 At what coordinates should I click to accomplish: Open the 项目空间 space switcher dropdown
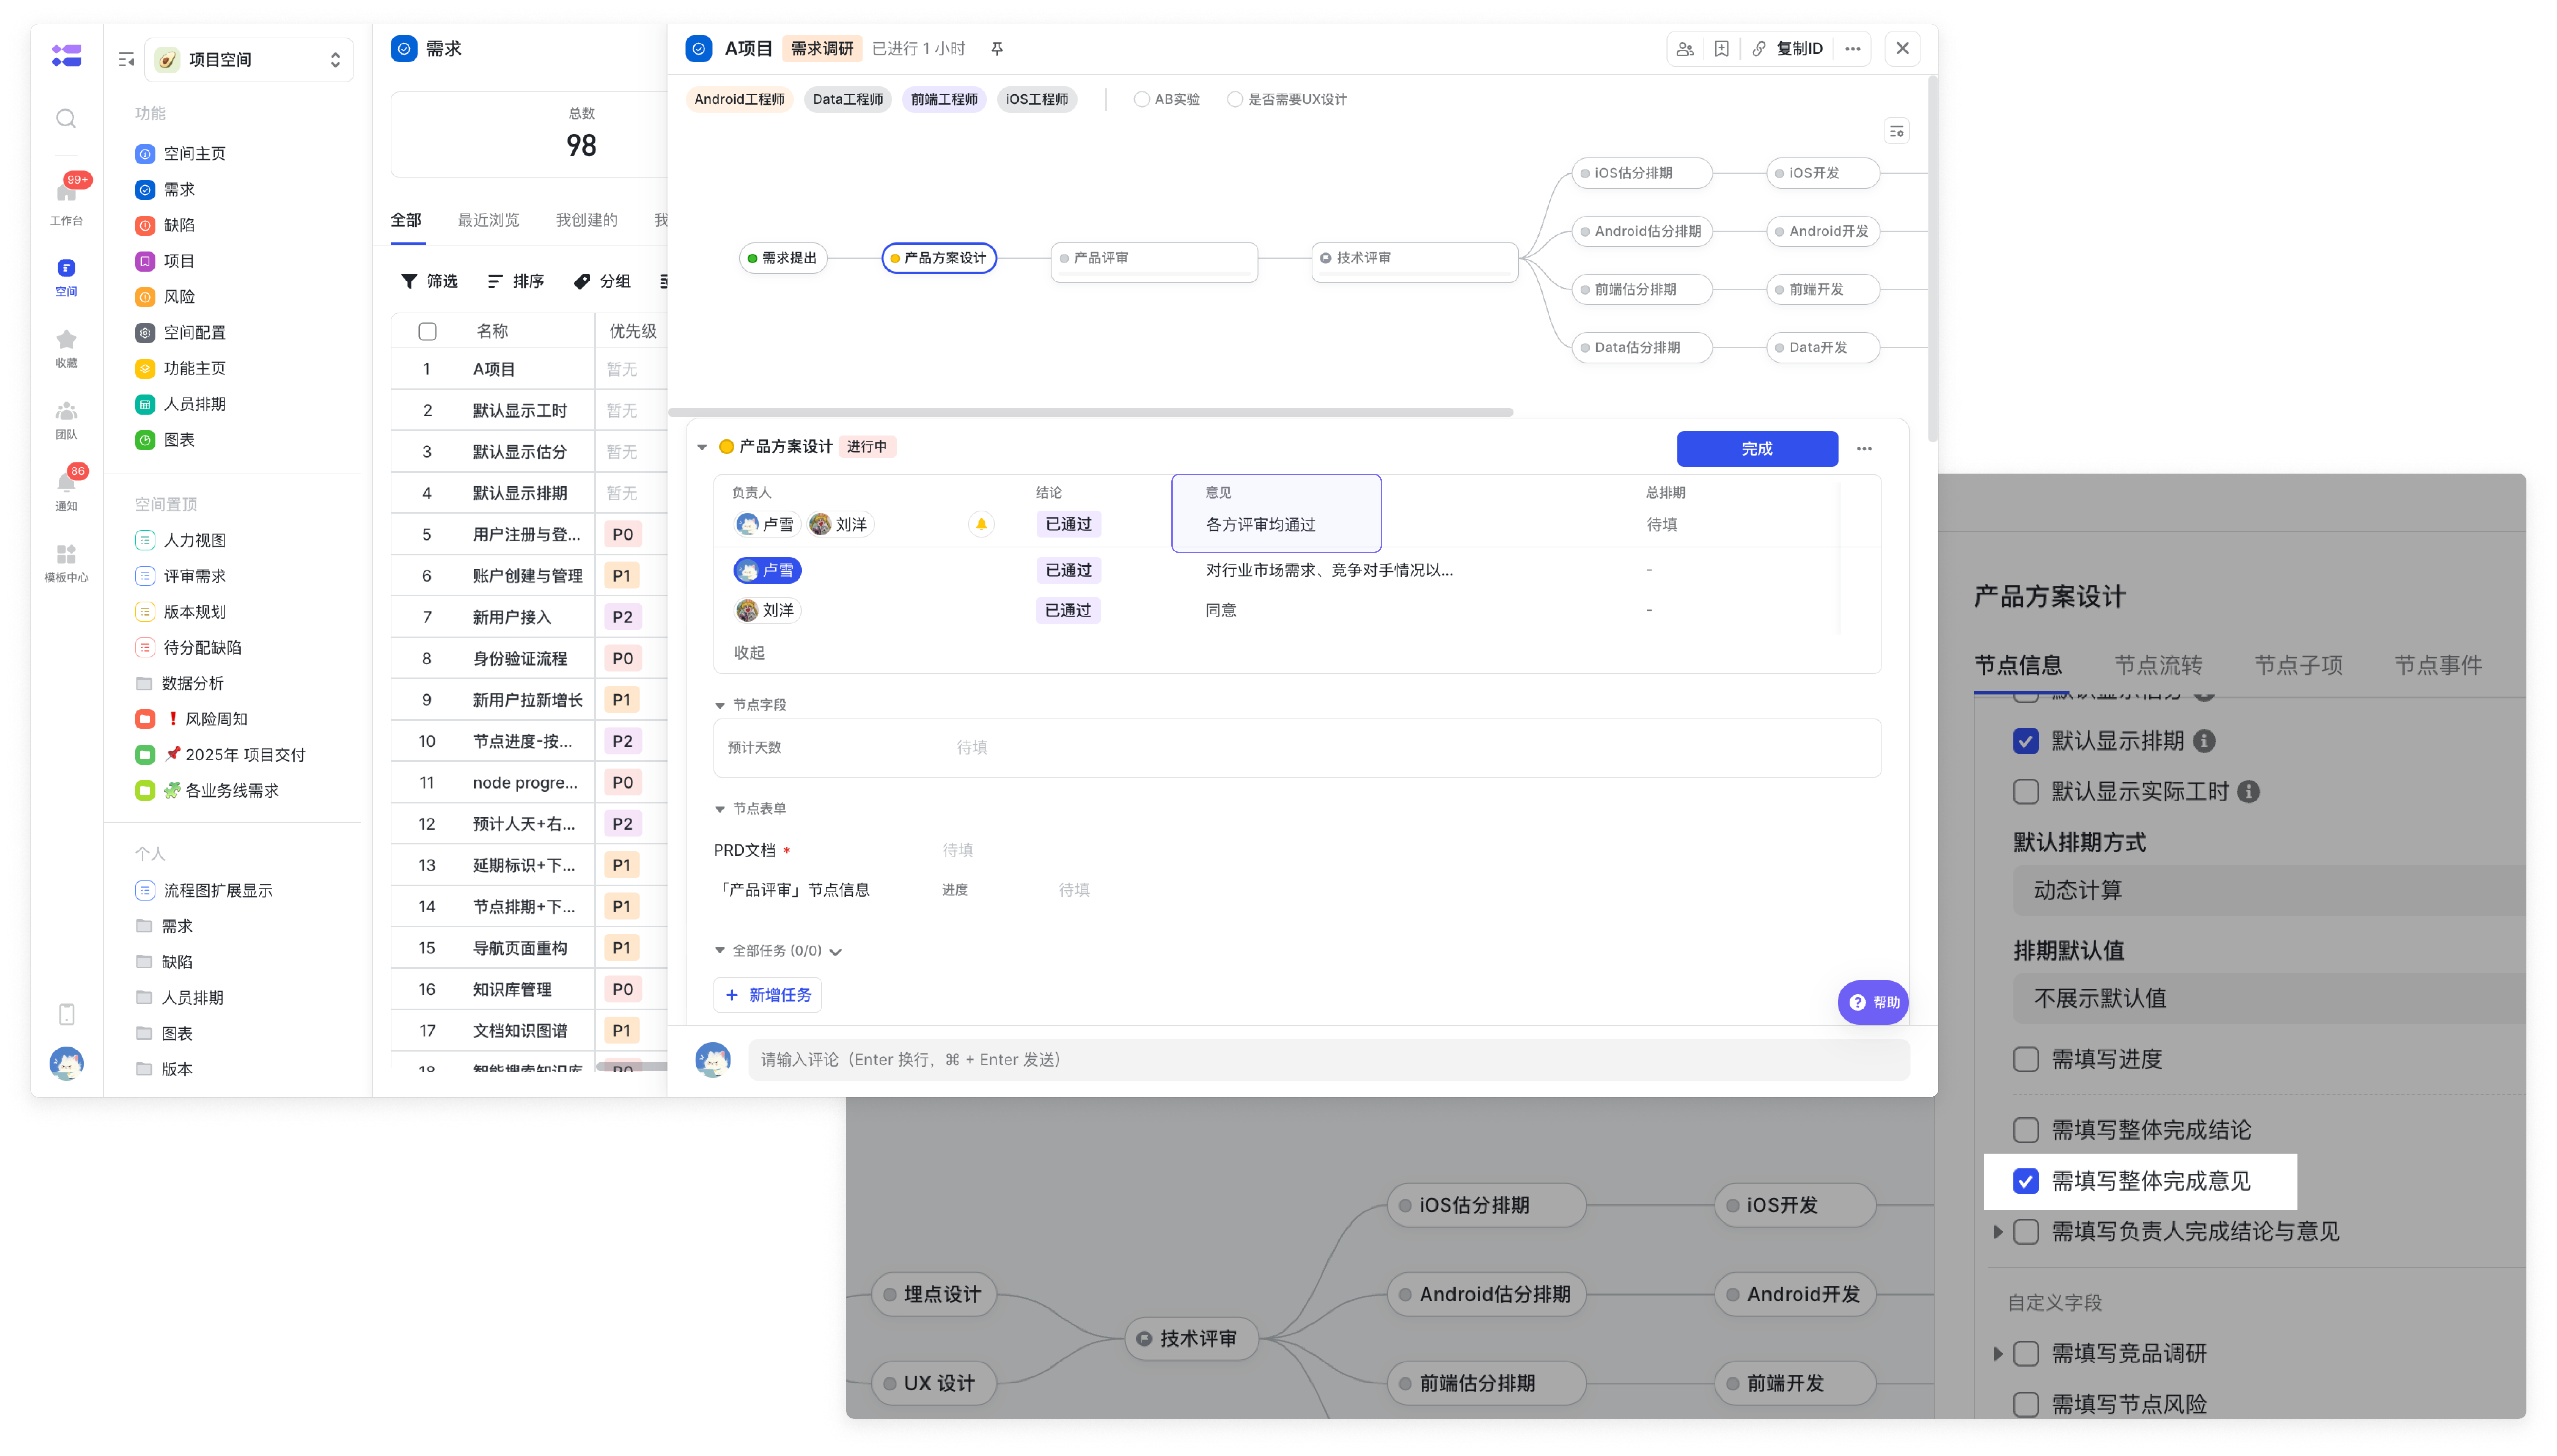click(x=249, y=60)
